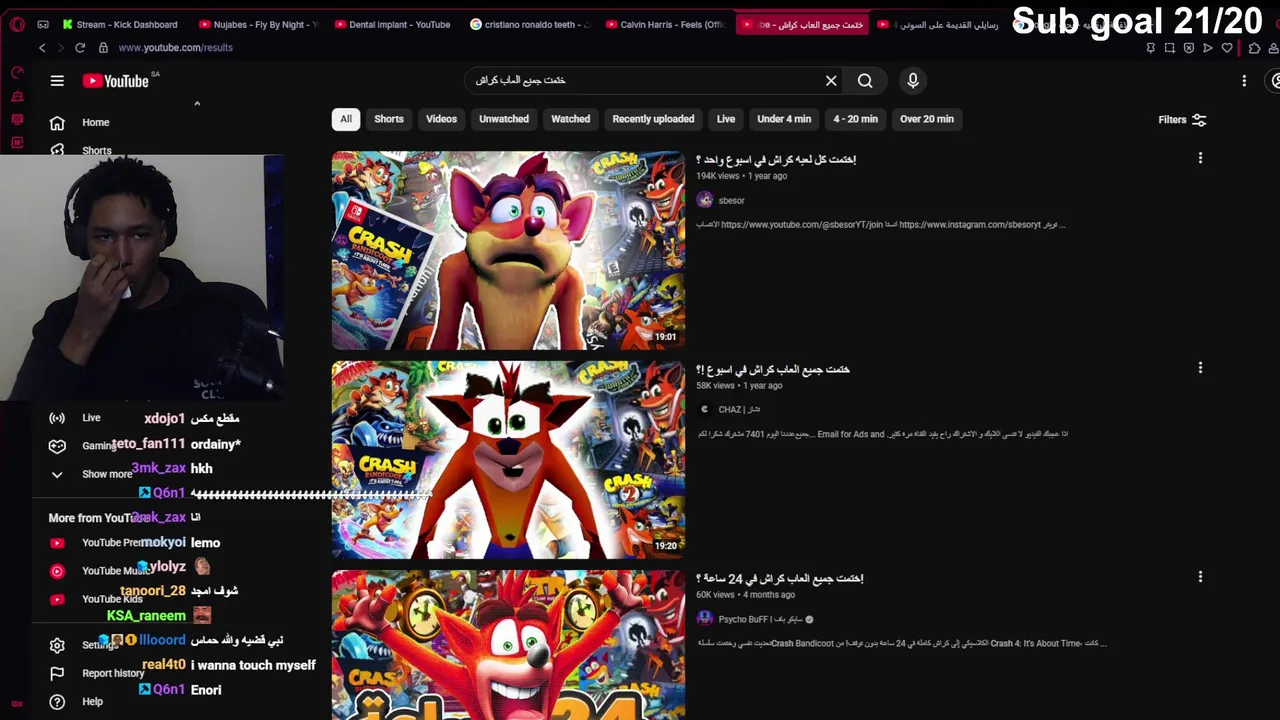Click the address bar padlock icon

click(x=102, y=48)
